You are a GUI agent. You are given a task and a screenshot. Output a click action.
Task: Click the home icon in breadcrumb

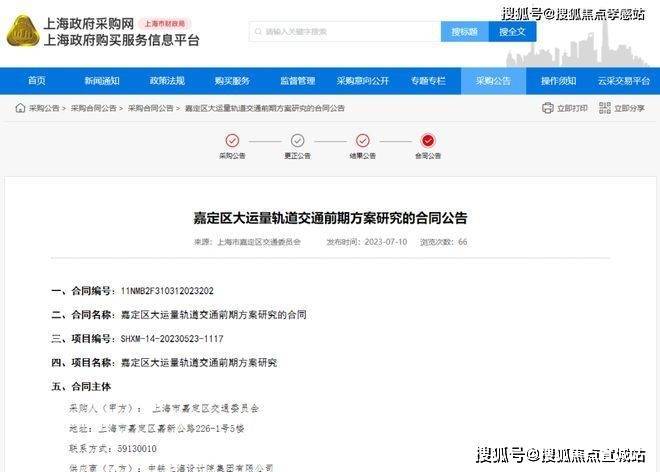pyautogui.click(x=20, y=108)
